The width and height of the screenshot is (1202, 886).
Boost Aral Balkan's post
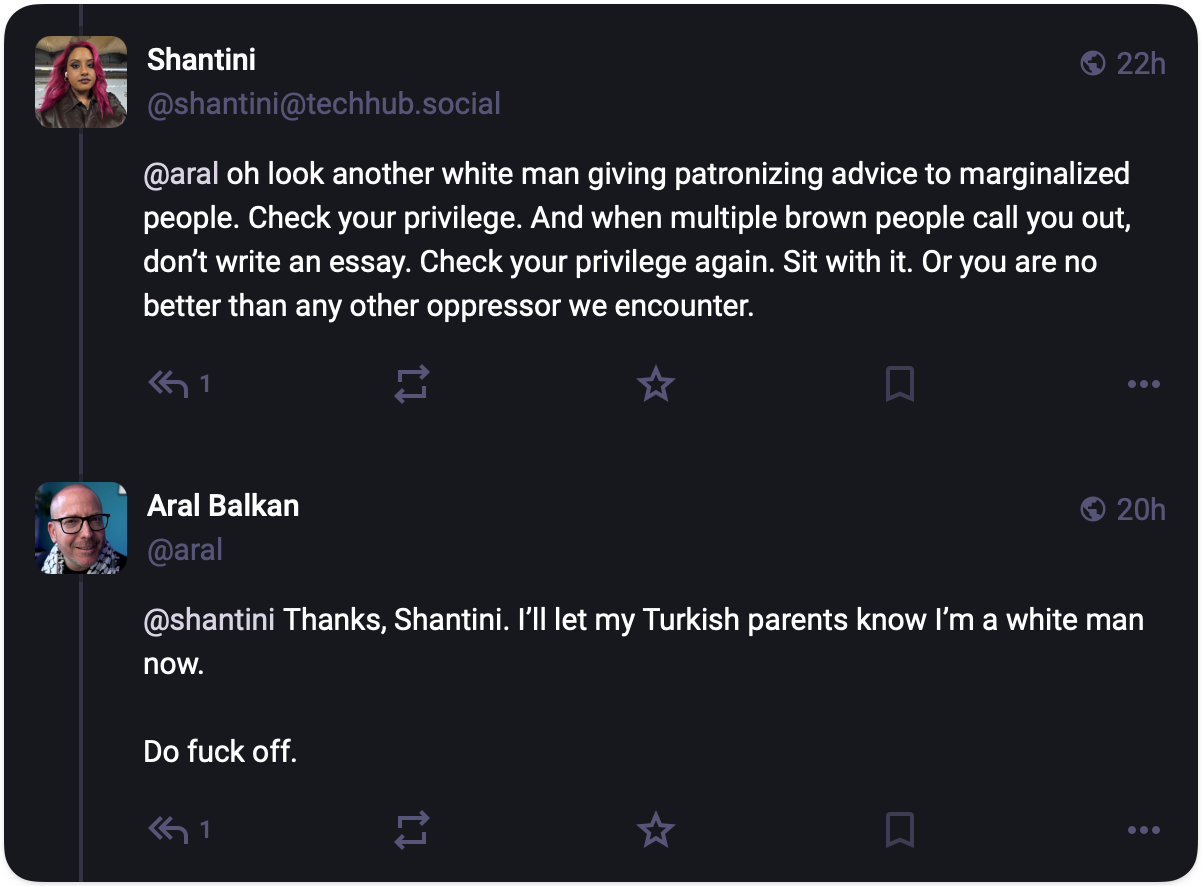point(412,829)
